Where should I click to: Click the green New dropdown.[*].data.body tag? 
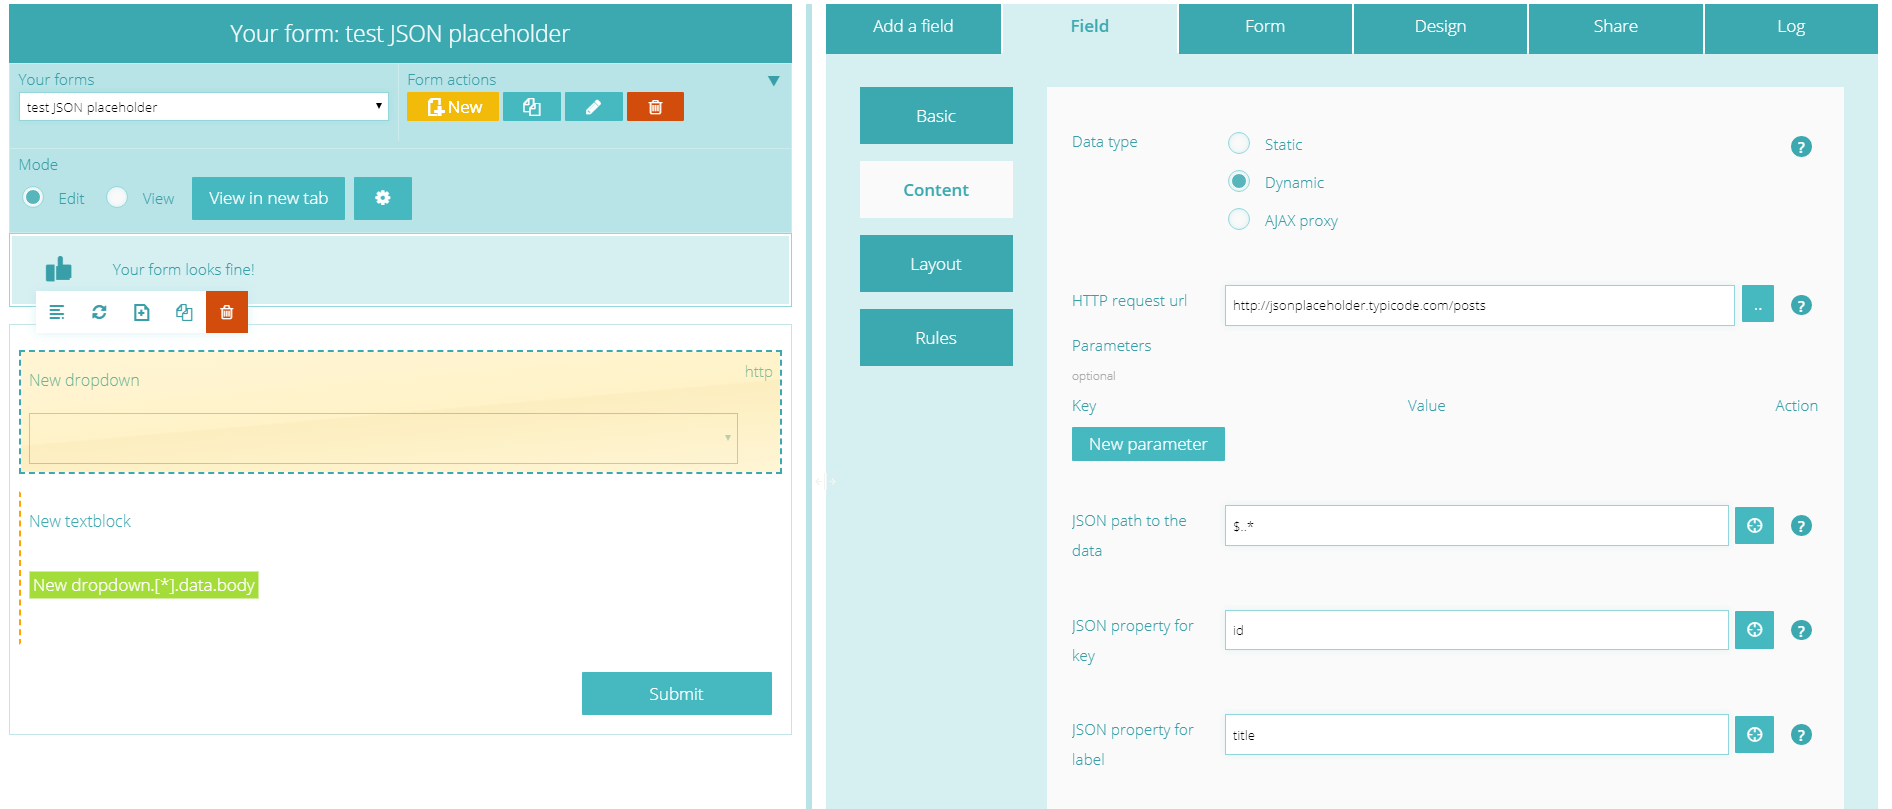tap(144, 585)
